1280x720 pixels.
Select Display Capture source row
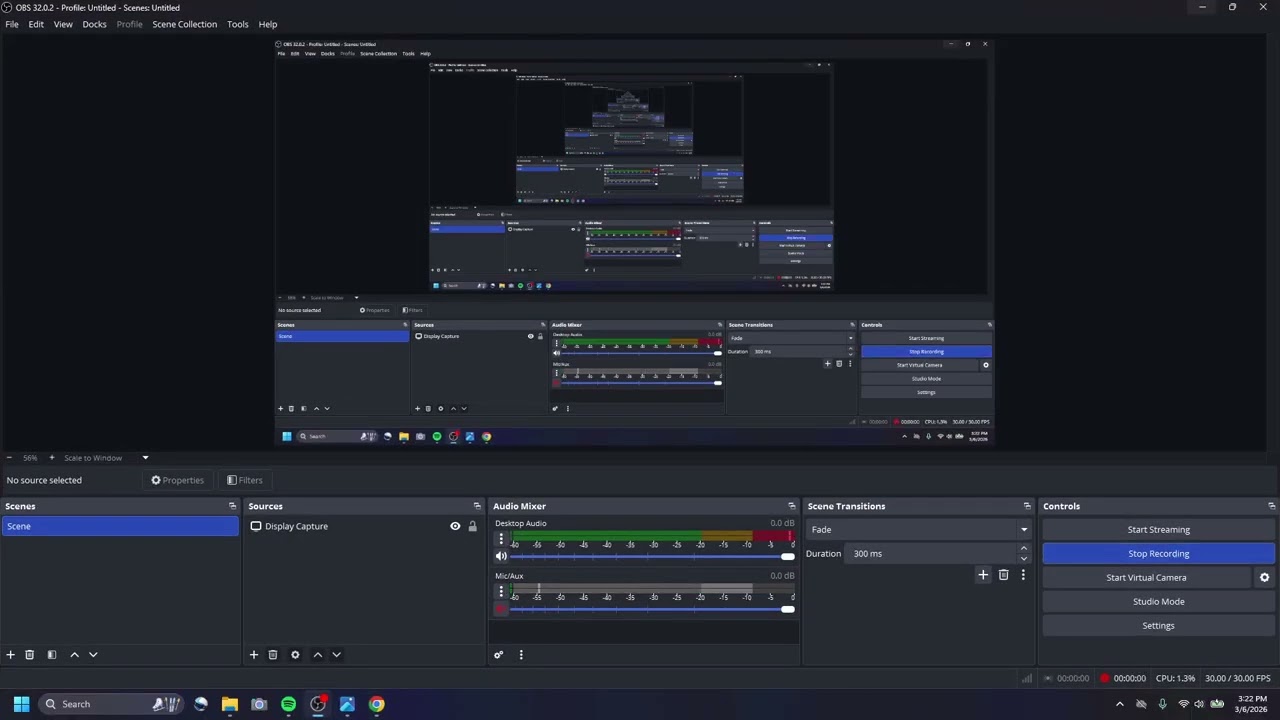[x=365, y=526]
